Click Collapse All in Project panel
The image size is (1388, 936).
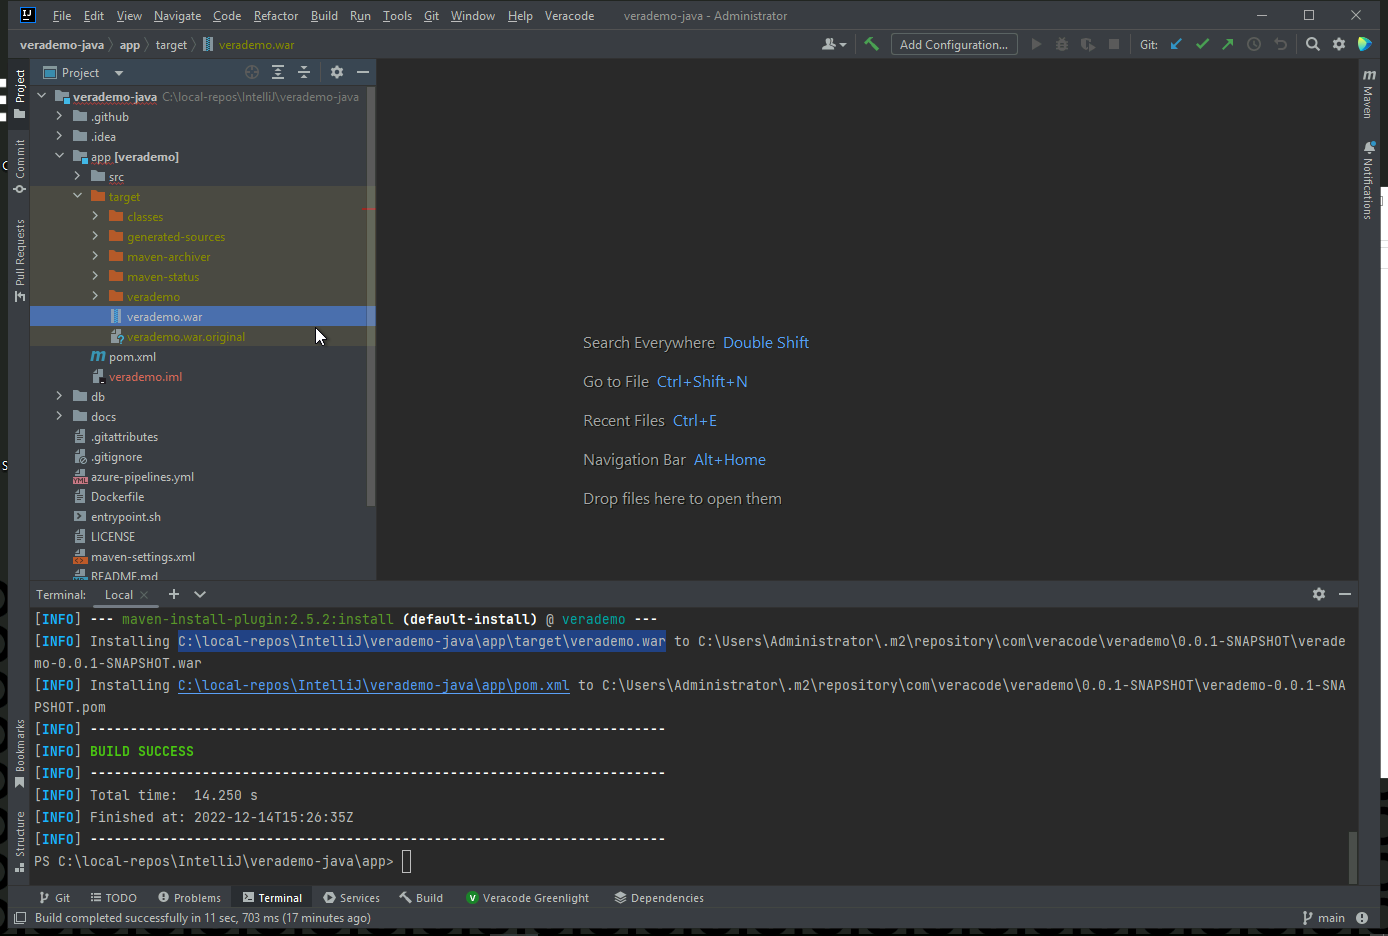(304, 72)
